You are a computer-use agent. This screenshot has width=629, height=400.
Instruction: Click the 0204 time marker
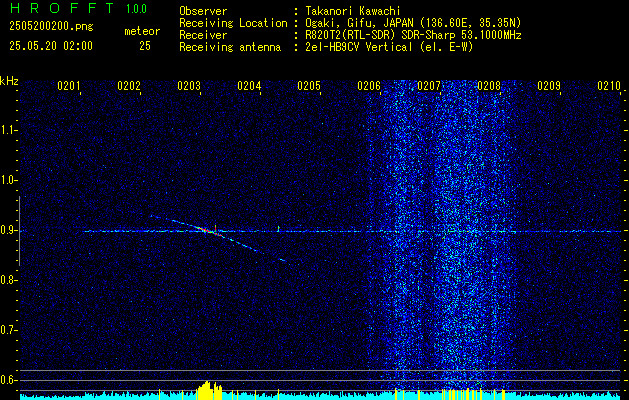249,86
